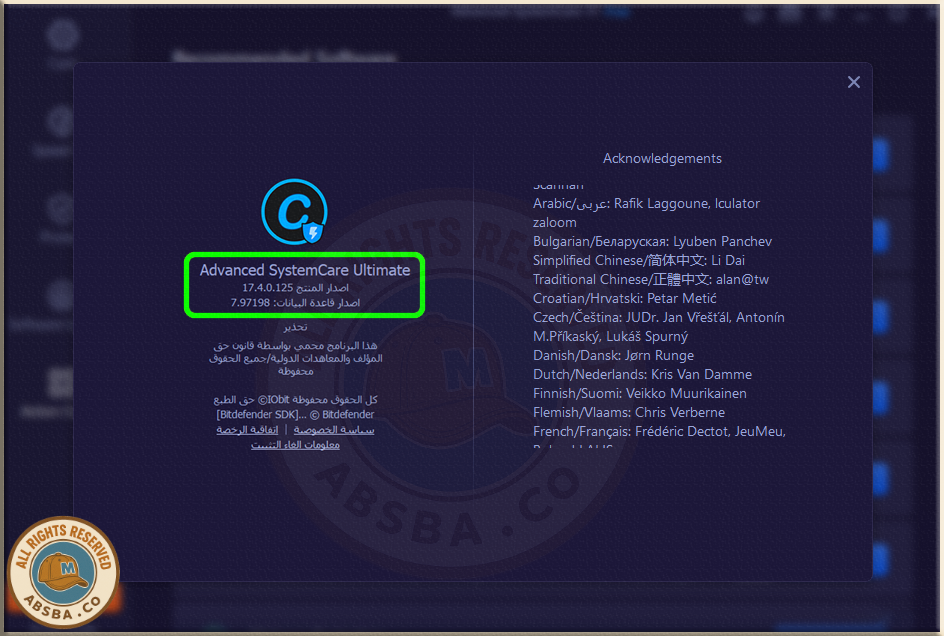Click the product version 17.4.0.125 line
The width and height of the screenshot is (944, 636).
point(295,288)
